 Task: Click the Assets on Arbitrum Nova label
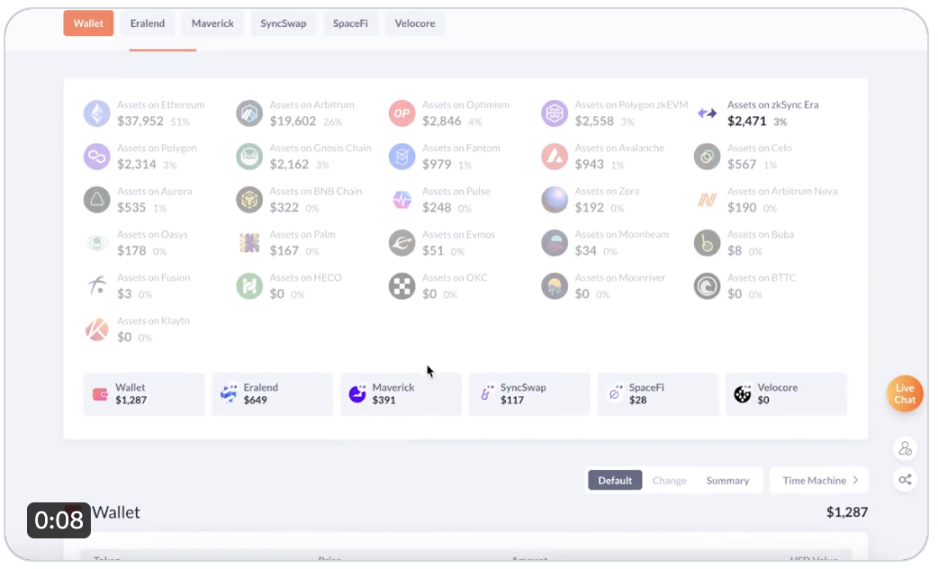pyautogui.click(x=782, y=191)
